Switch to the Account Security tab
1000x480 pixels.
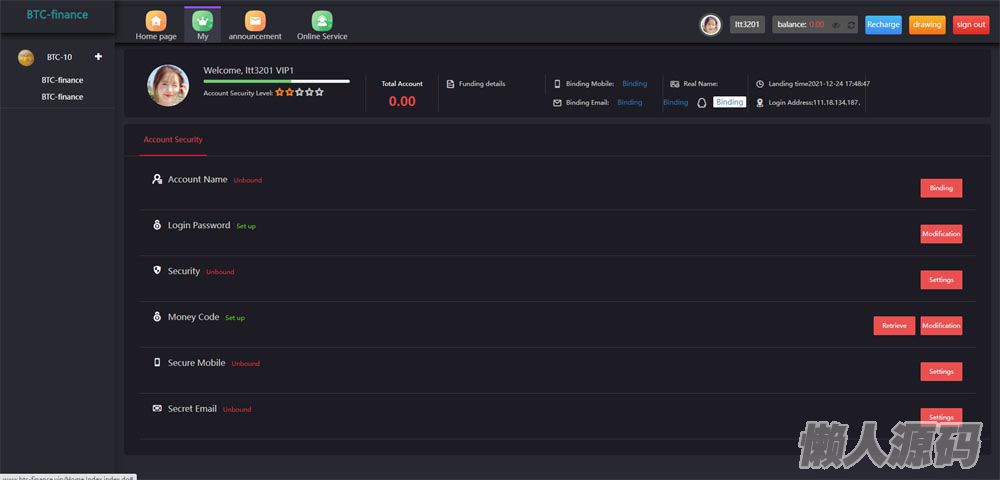coord(173,140)
